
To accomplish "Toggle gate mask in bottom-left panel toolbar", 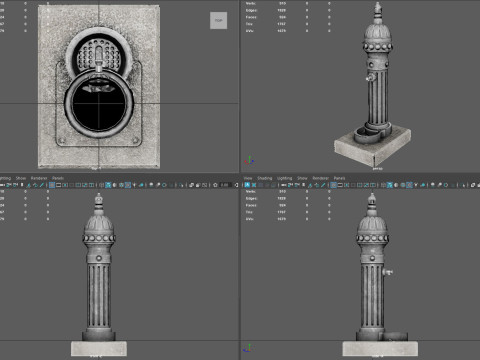I will (72, 185).
